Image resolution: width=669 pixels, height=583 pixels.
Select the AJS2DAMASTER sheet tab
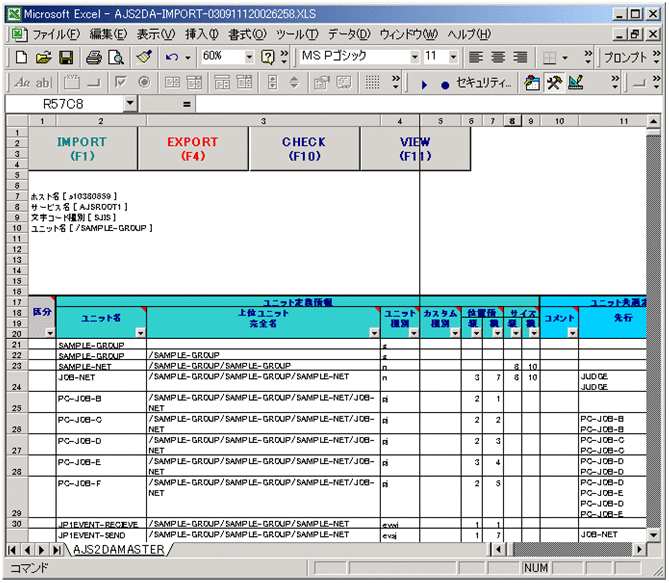point(118,550)
